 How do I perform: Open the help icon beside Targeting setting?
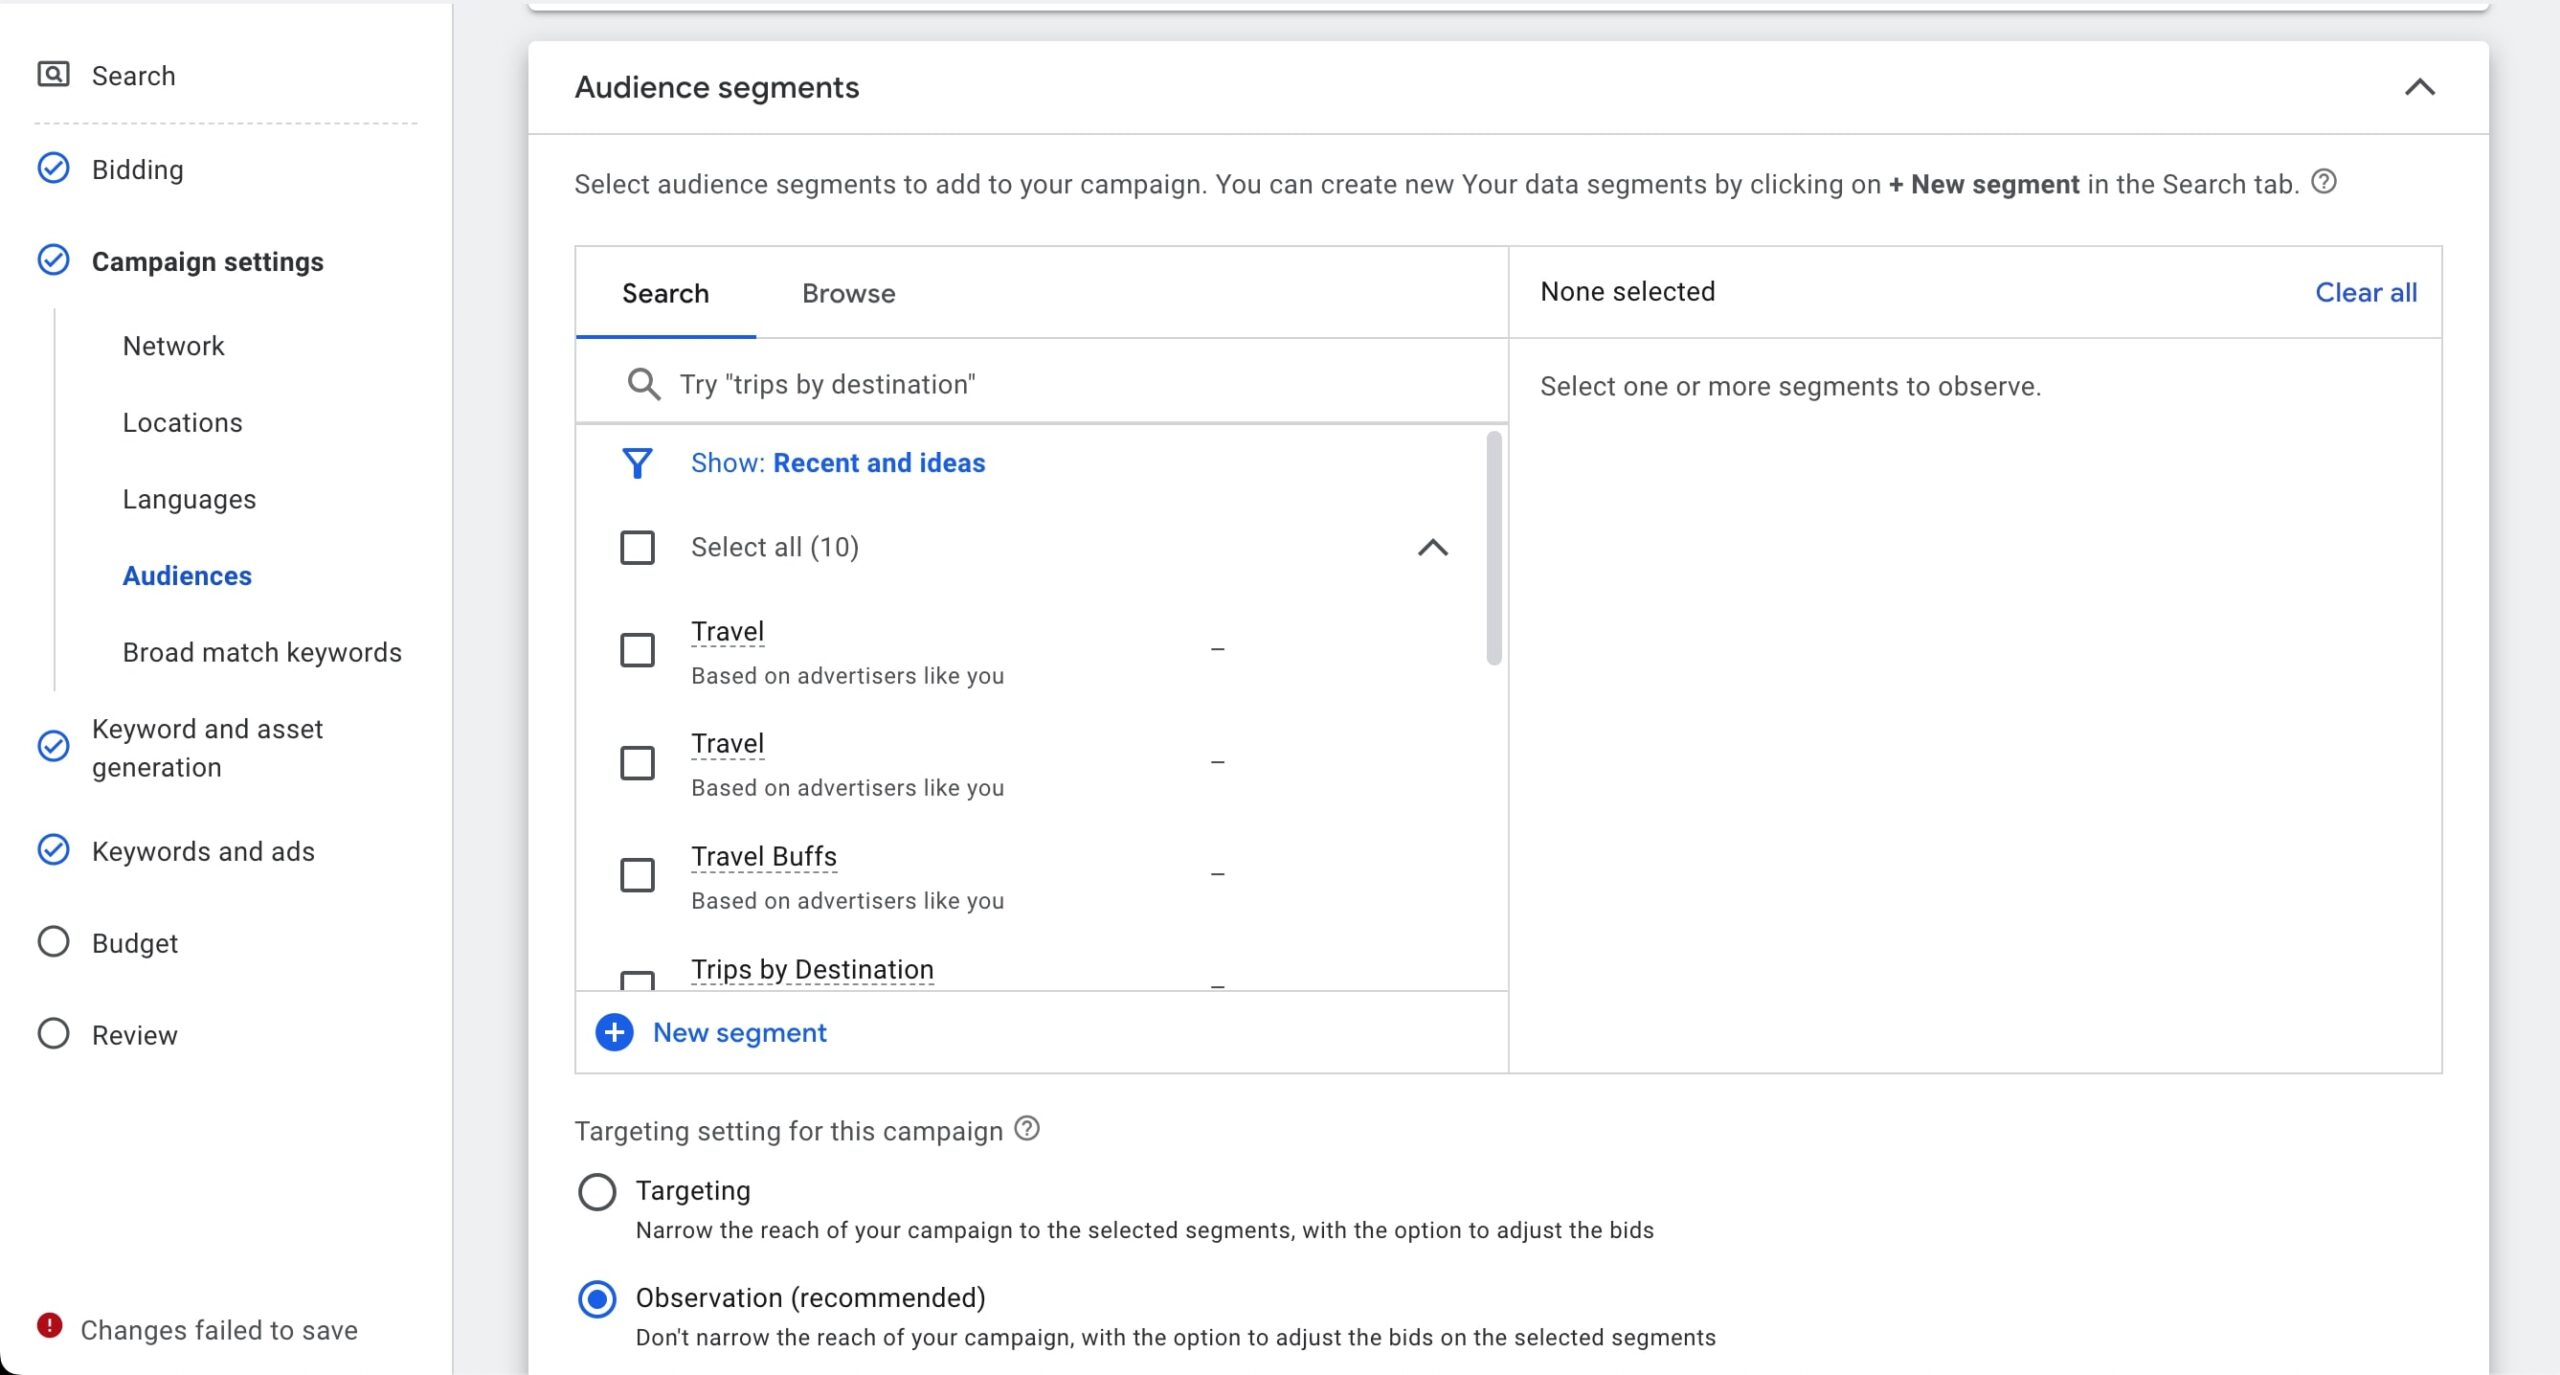coord(1026,1129)
